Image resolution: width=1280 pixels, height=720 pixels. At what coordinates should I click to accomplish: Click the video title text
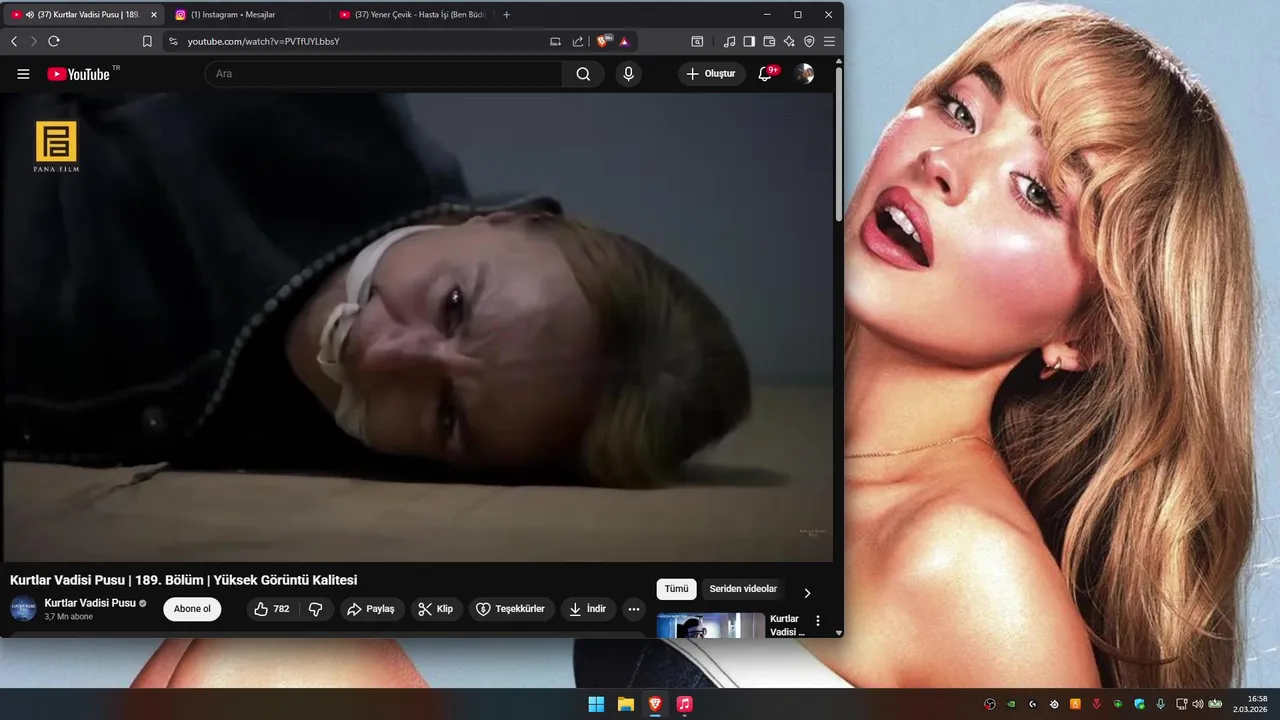[183, 580]
